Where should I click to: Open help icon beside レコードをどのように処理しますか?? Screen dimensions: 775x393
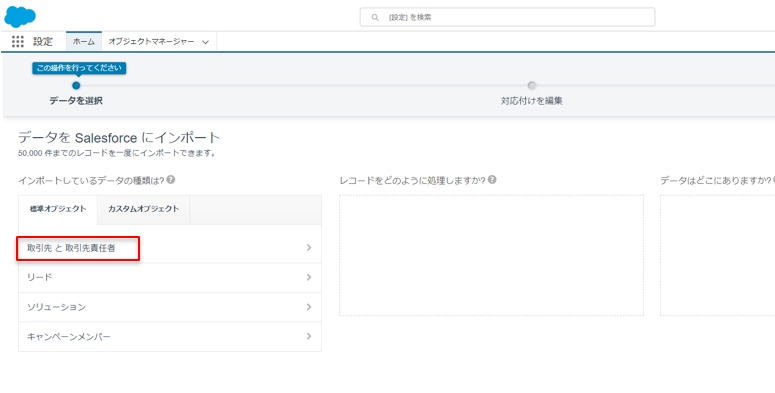(x=492, y=180)
